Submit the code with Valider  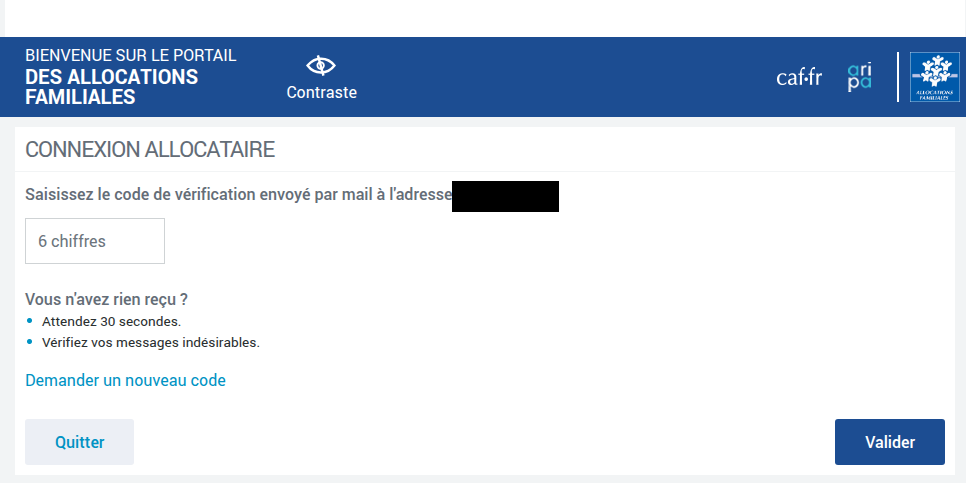coord(890,442)
